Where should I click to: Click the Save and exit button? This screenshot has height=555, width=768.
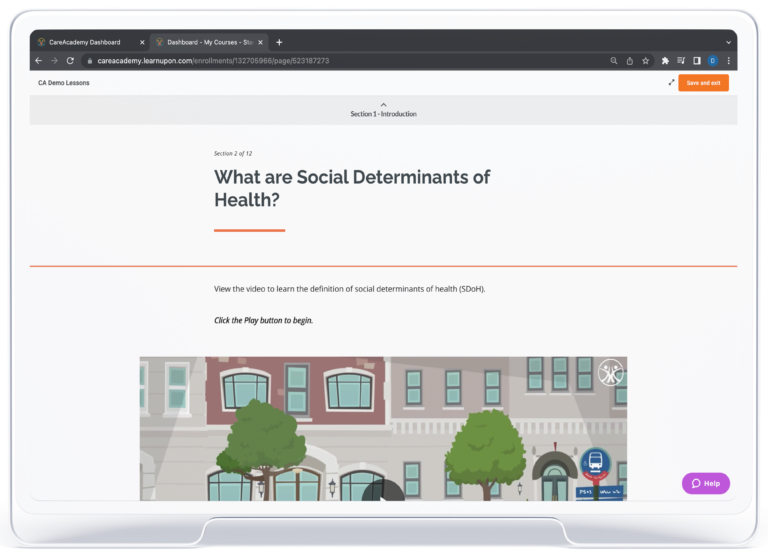click(x=703, y=83)
